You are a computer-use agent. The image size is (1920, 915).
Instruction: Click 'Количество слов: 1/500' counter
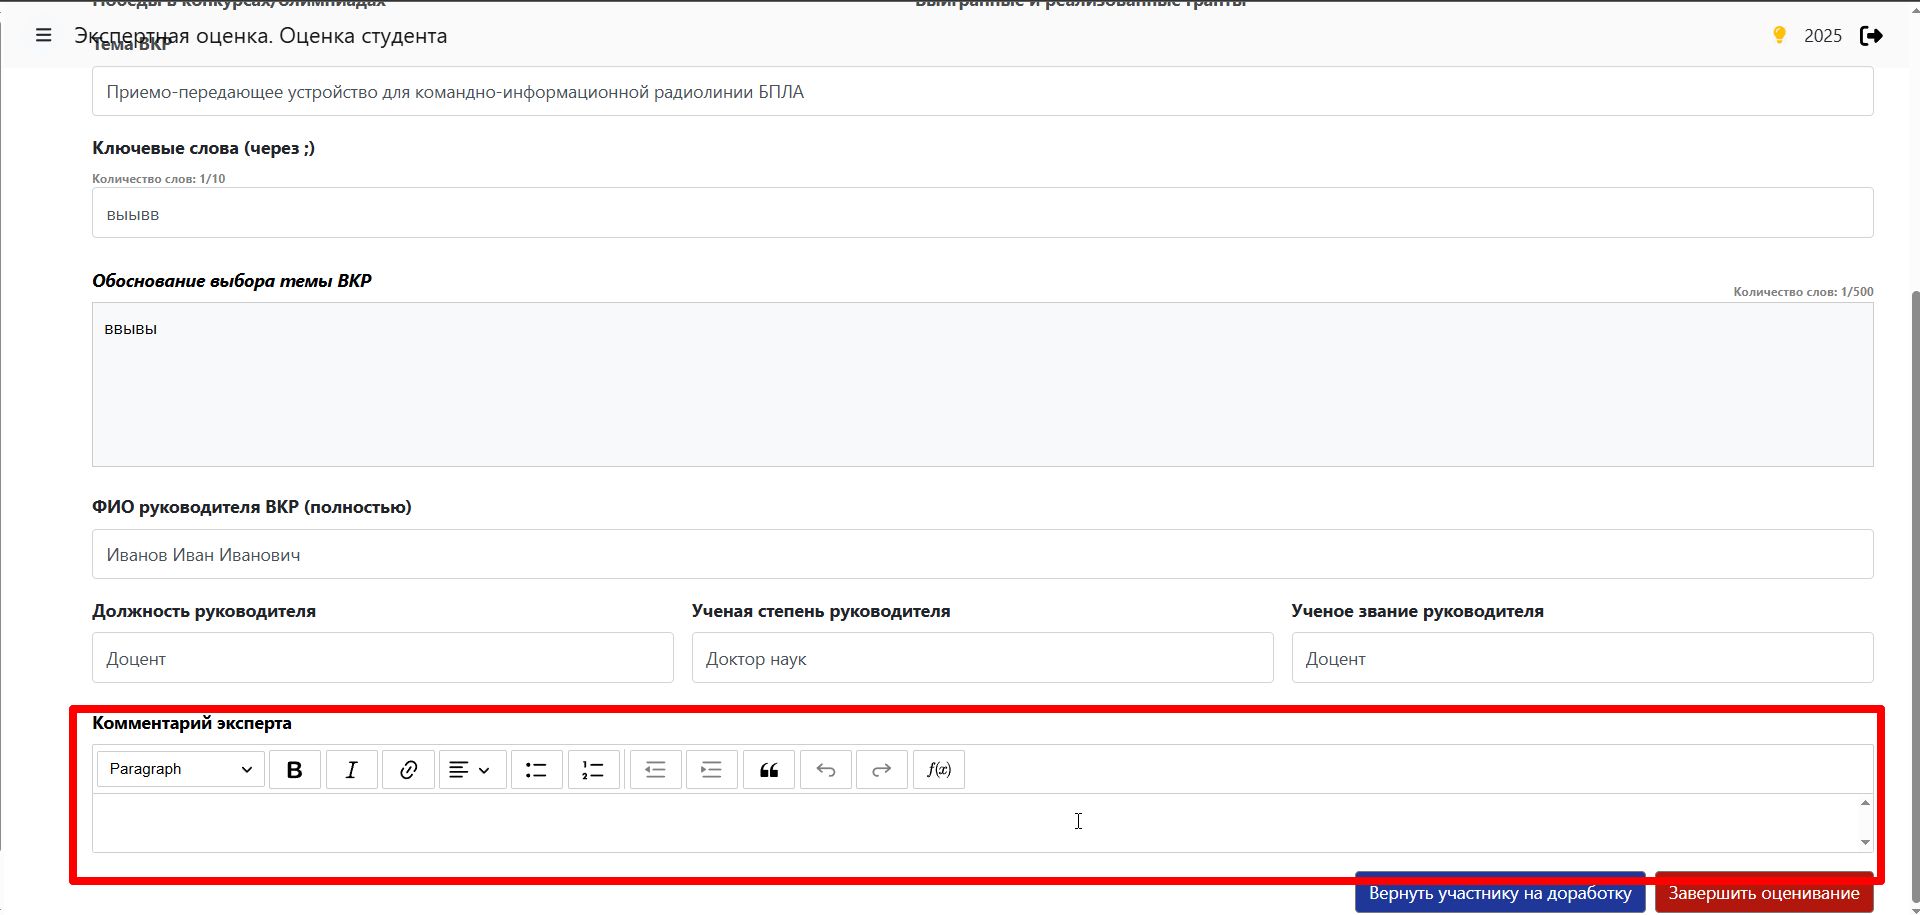pyautogui.click(x=1803, y=292)
